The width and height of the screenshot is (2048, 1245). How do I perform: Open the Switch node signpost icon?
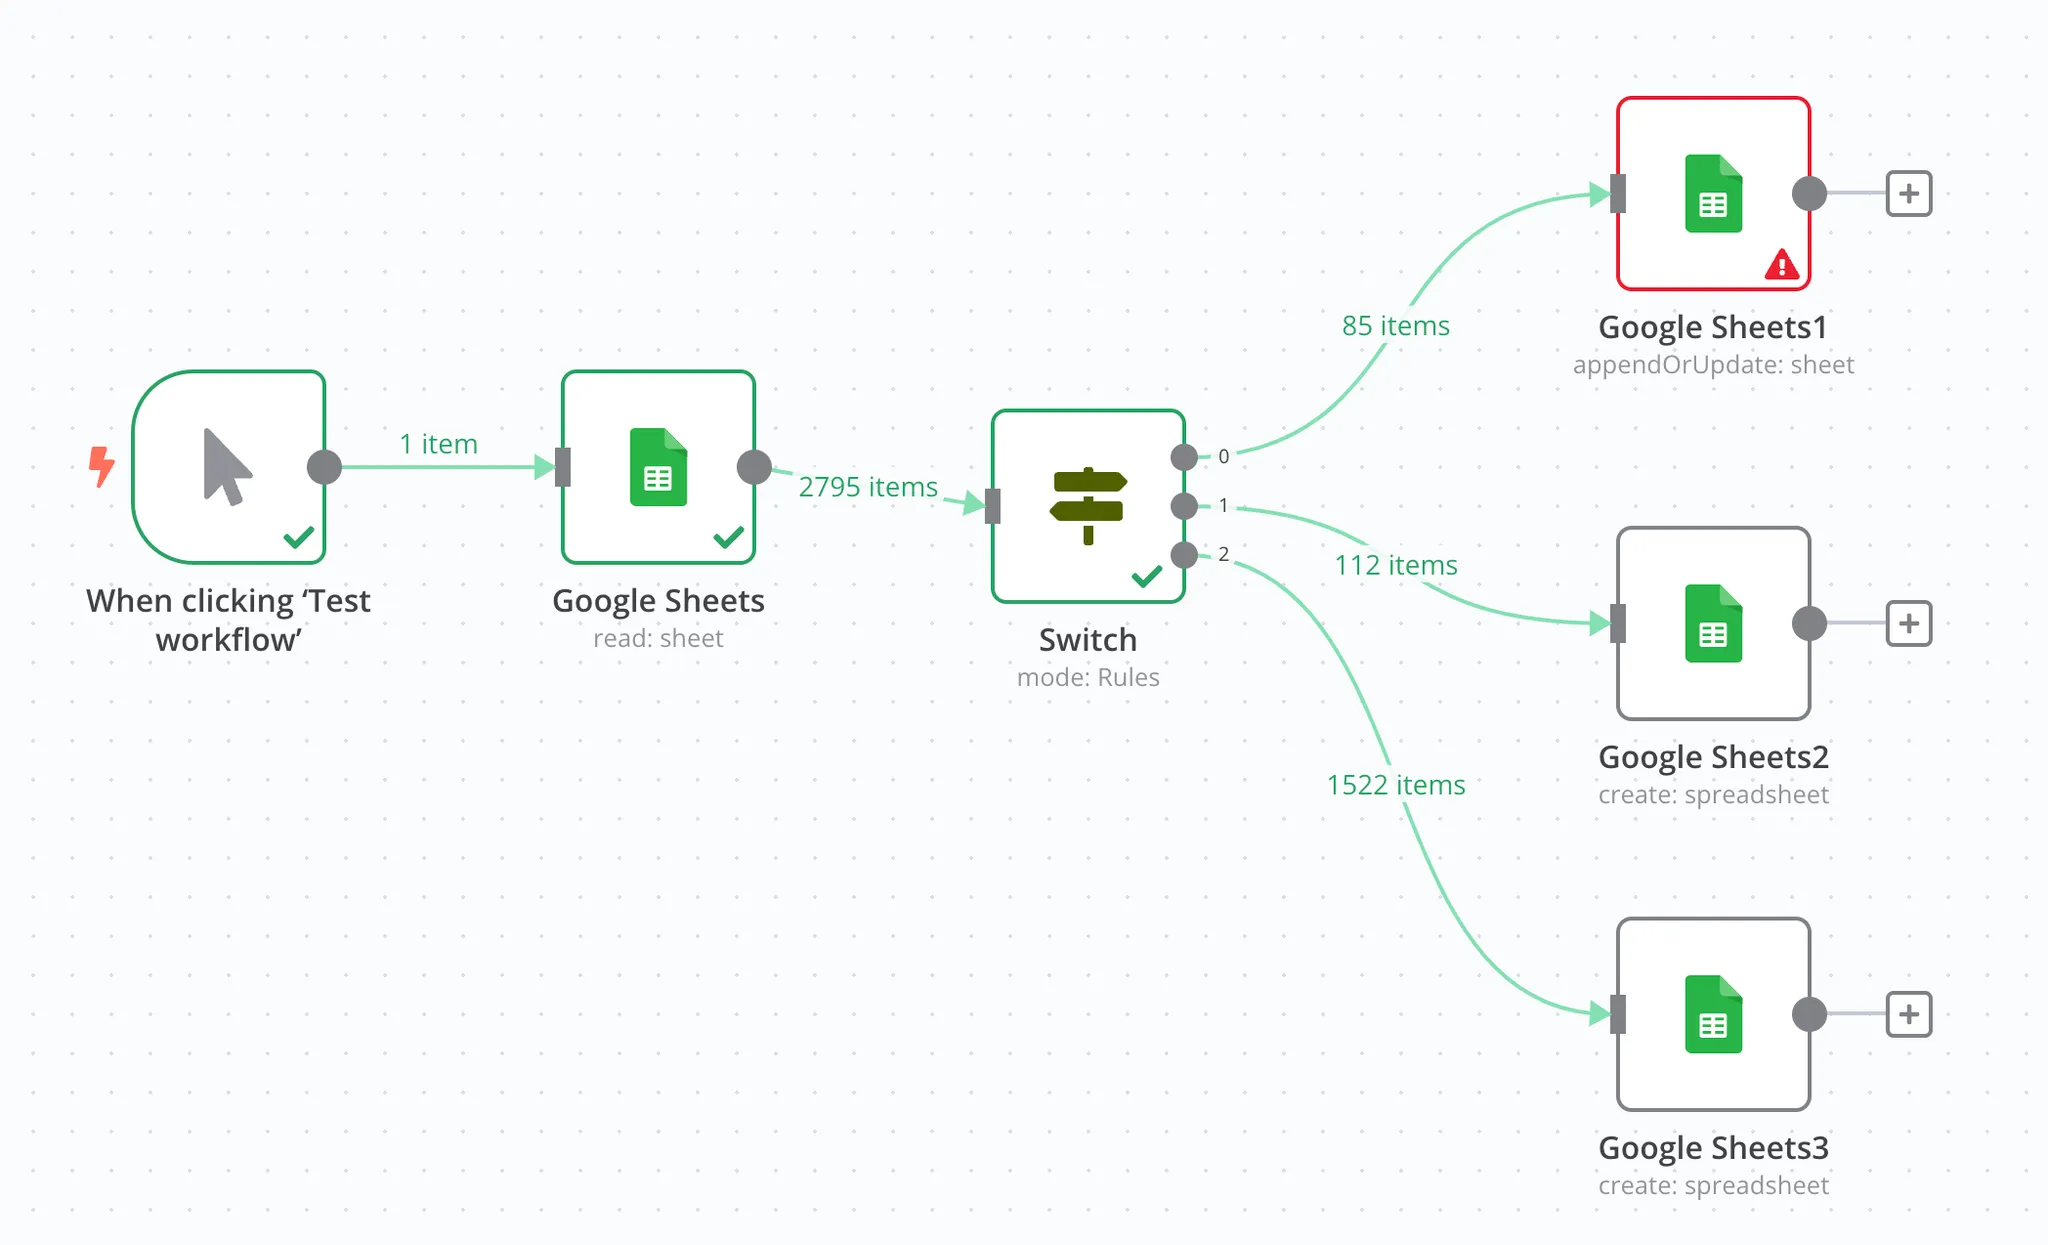pyautogui.click(x=1088, y=506)
